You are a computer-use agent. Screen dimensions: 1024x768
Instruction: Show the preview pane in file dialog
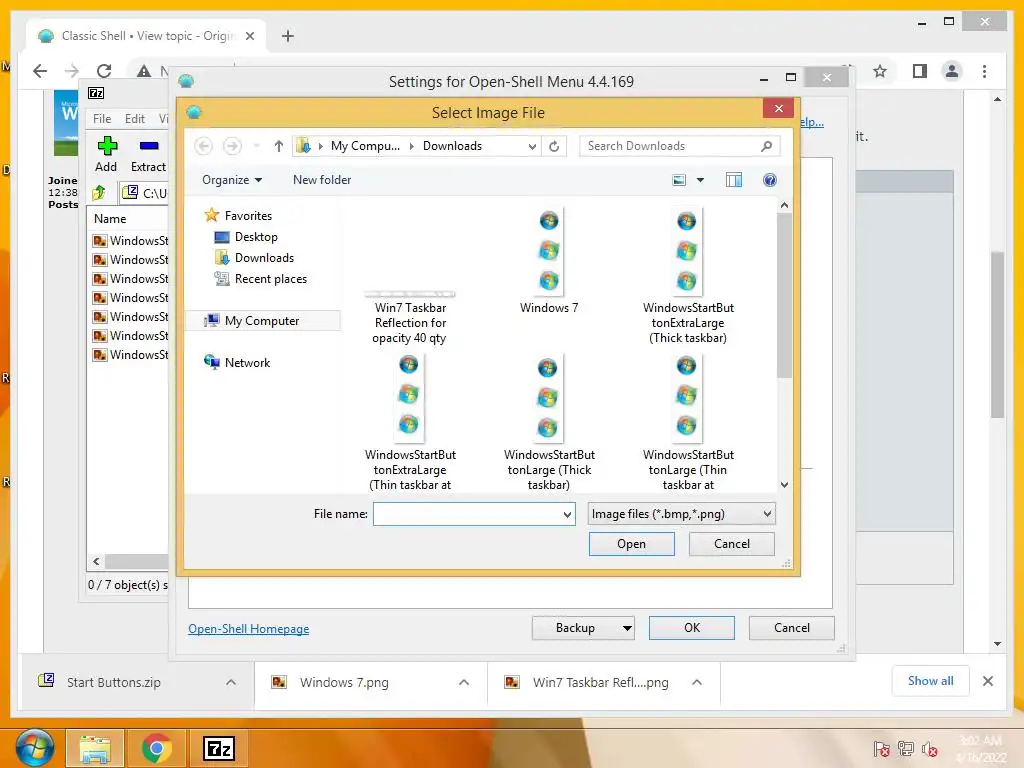tap(733, 180)
